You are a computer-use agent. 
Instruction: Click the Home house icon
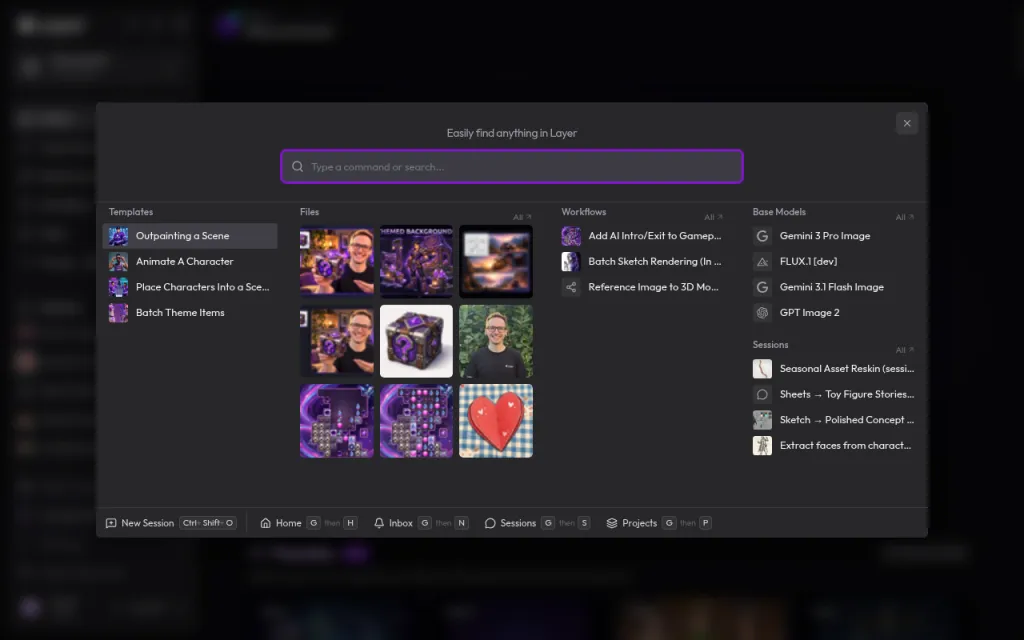click(x=265, y=523)
